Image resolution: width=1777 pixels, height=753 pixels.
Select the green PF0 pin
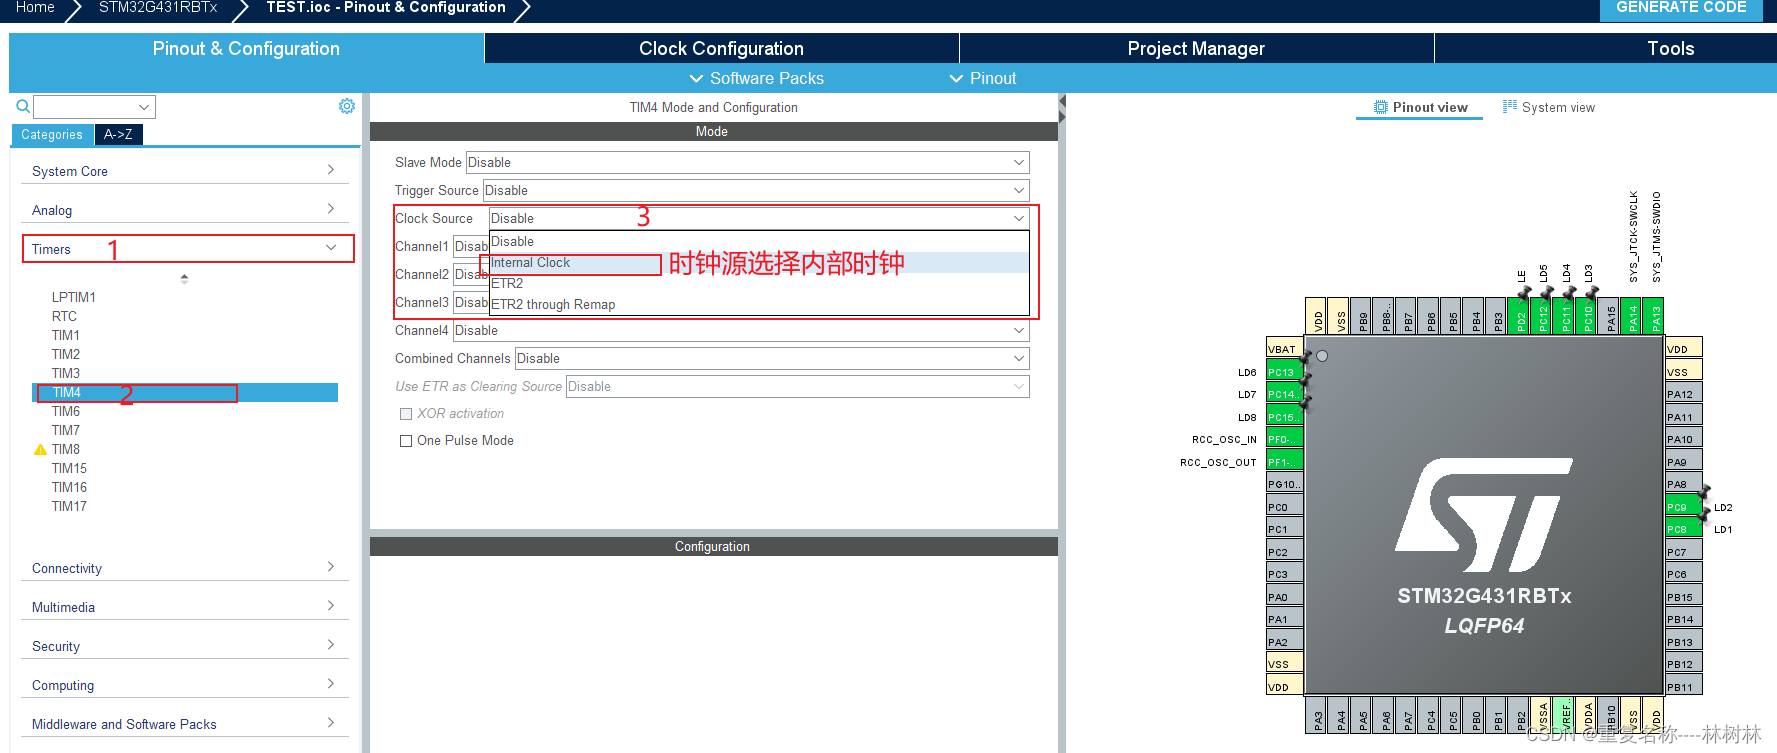(x=1284, y=439)
